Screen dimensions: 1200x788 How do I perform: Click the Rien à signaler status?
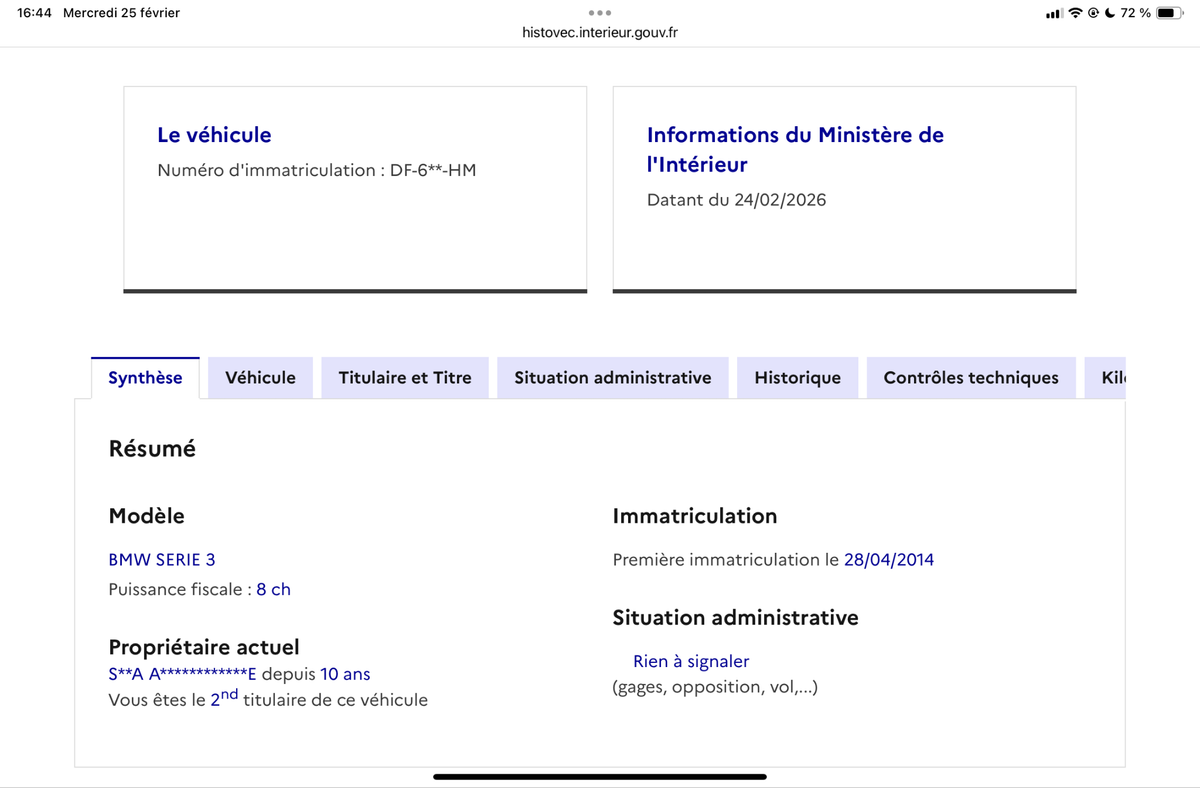(691, 661)
